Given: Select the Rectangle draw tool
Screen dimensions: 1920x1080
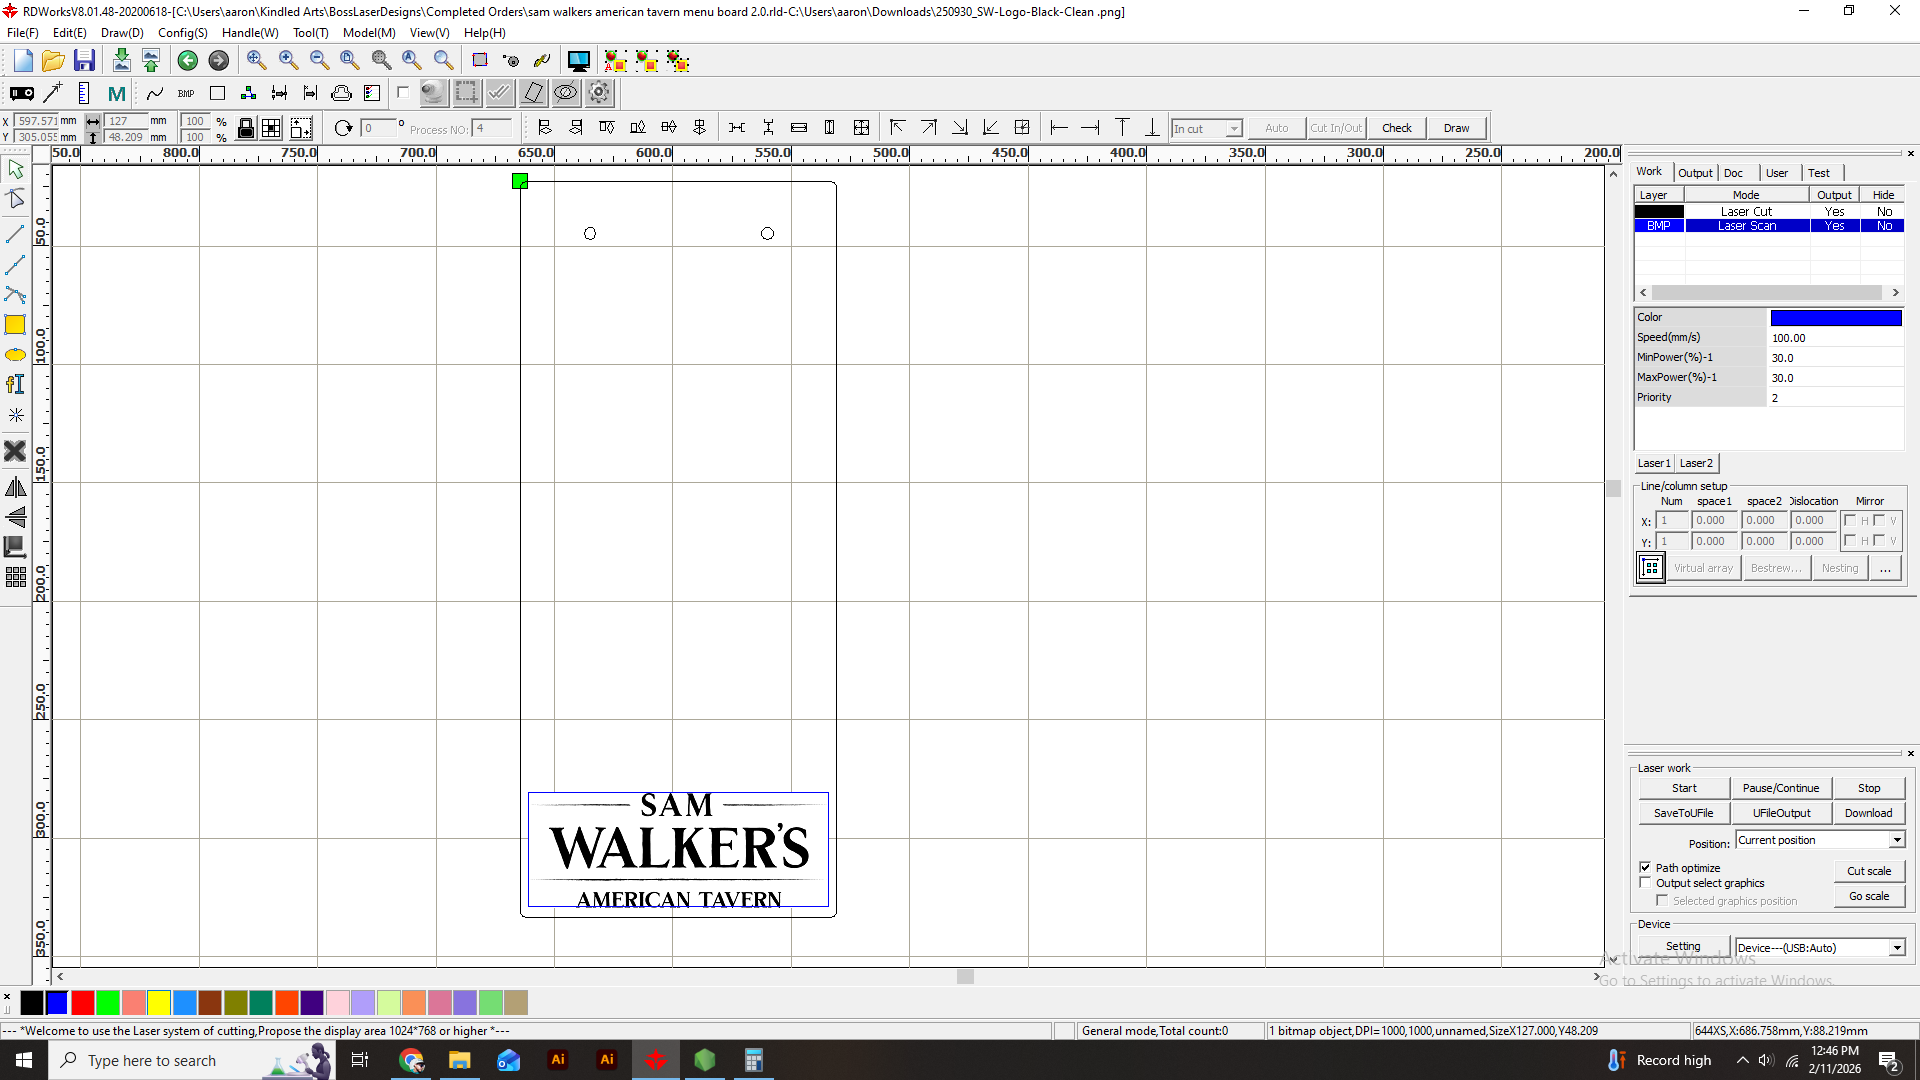Looking at the screenshot, I should (15, 325).
